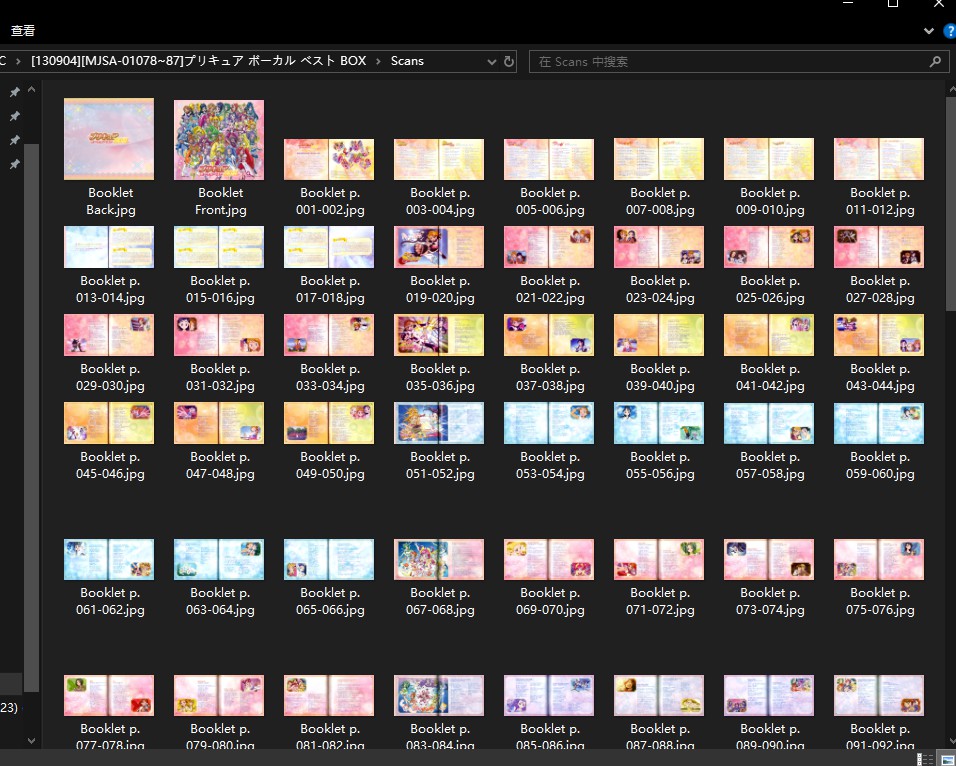Select Booklet p. 001-002.jpg thumbnail
This screenshot has width=956, height=766.
(x=329, y=159)
